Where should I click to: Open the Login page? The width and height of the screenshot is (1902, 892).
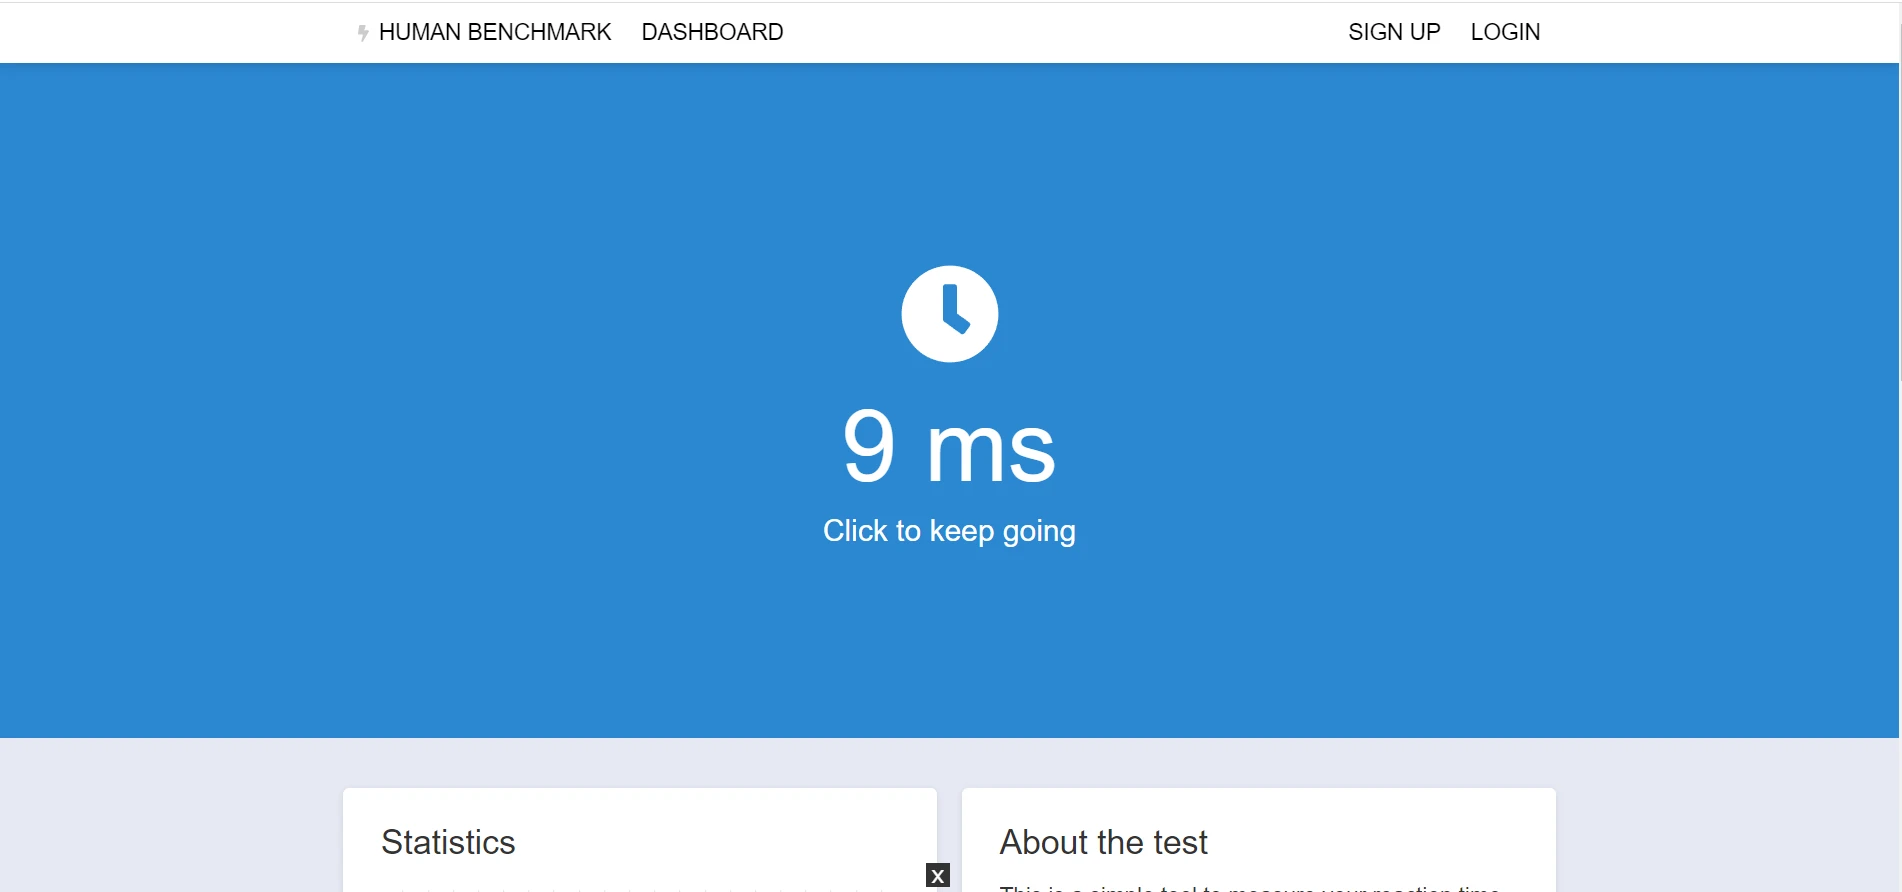point(1504,32)
